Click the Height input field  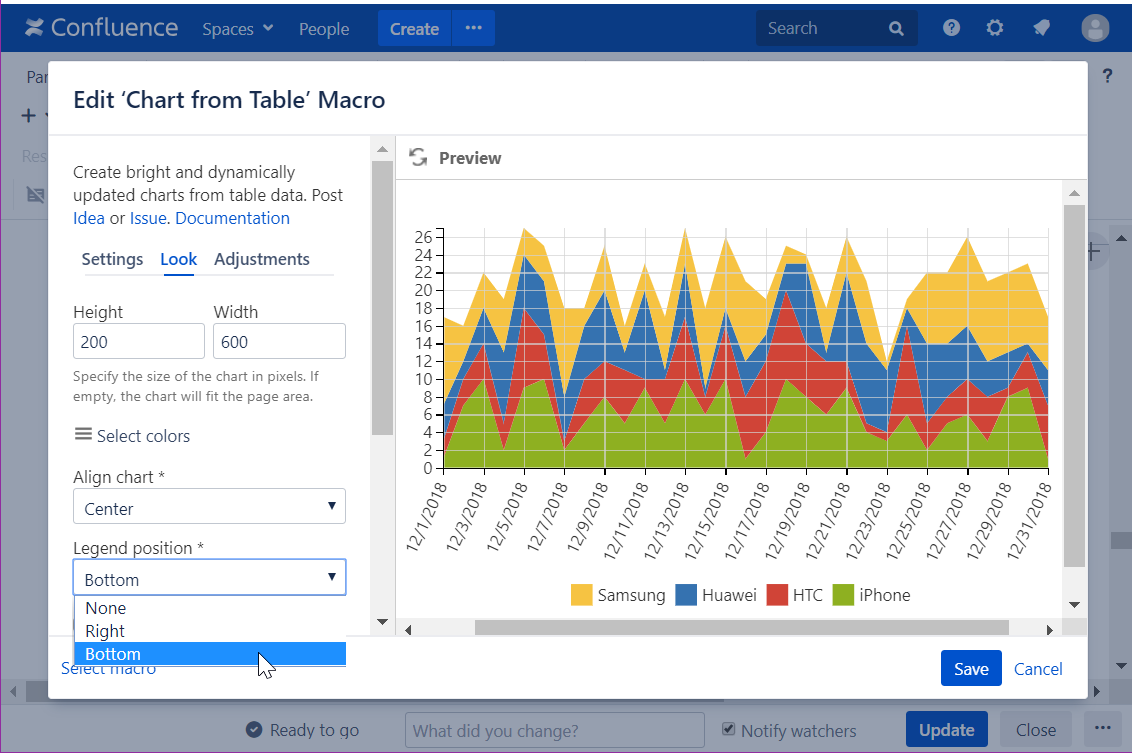tap(139, 341)
